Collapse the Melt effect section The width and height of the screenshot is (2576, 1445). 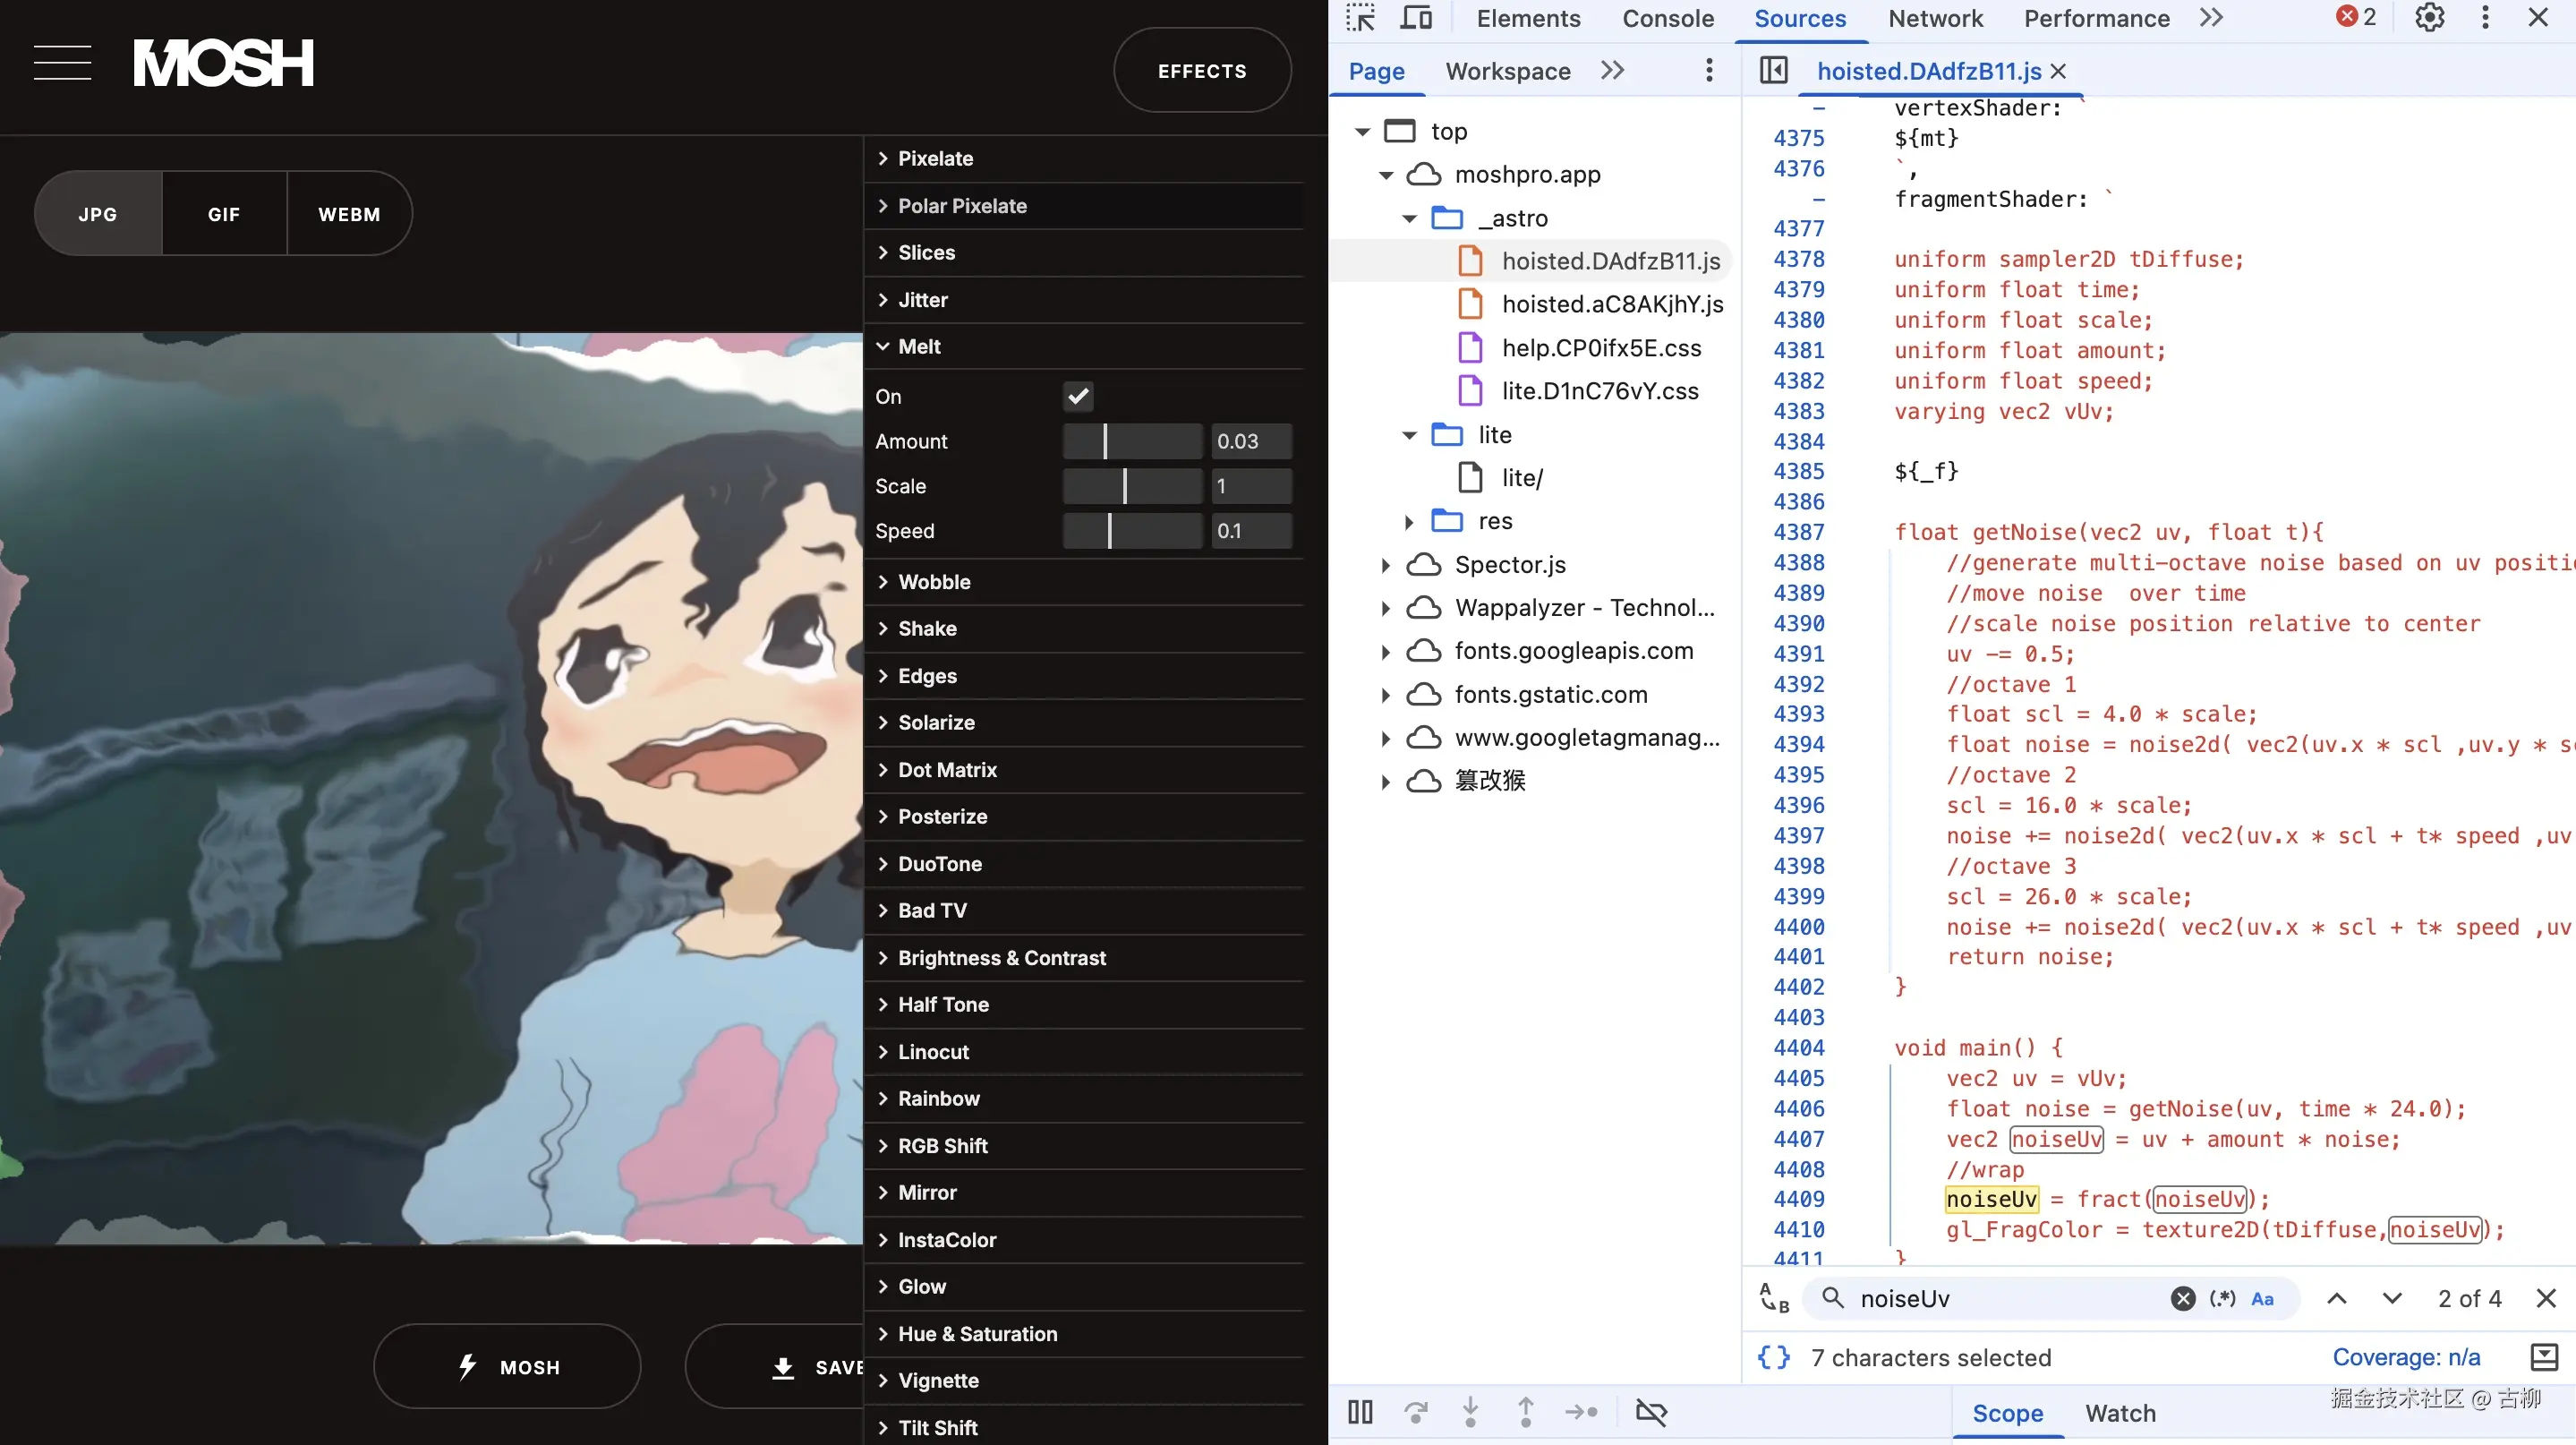pos(918,347)
